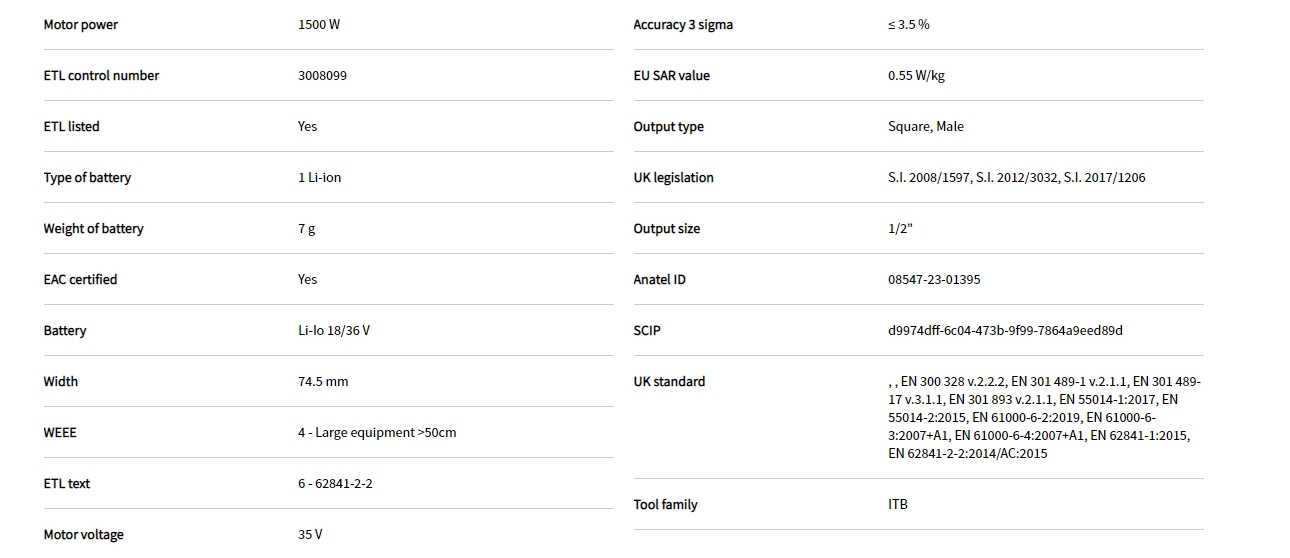Click the EAC certified row label
The height and width of the screenshot is (558, 1290).
[x=80, y=280]
